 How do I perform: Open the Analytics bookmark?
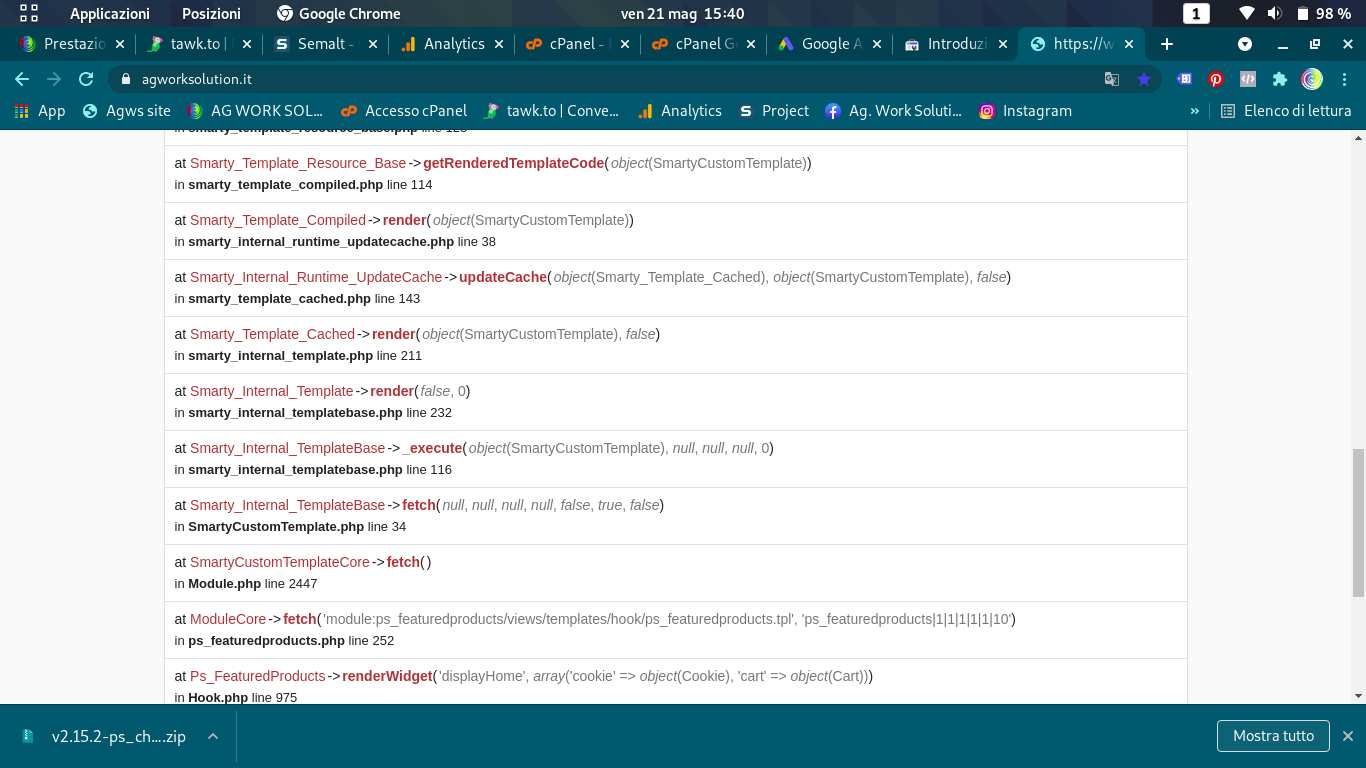[x=680, y=111]
